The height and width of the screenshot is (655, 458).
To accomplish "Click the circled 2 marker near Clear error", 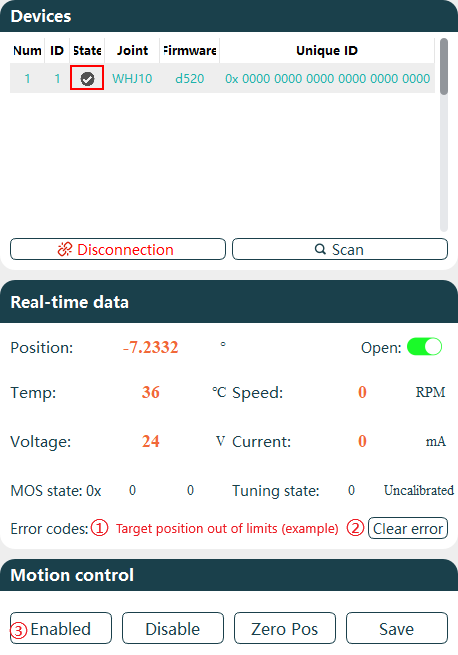I will (x=356, y=528).
